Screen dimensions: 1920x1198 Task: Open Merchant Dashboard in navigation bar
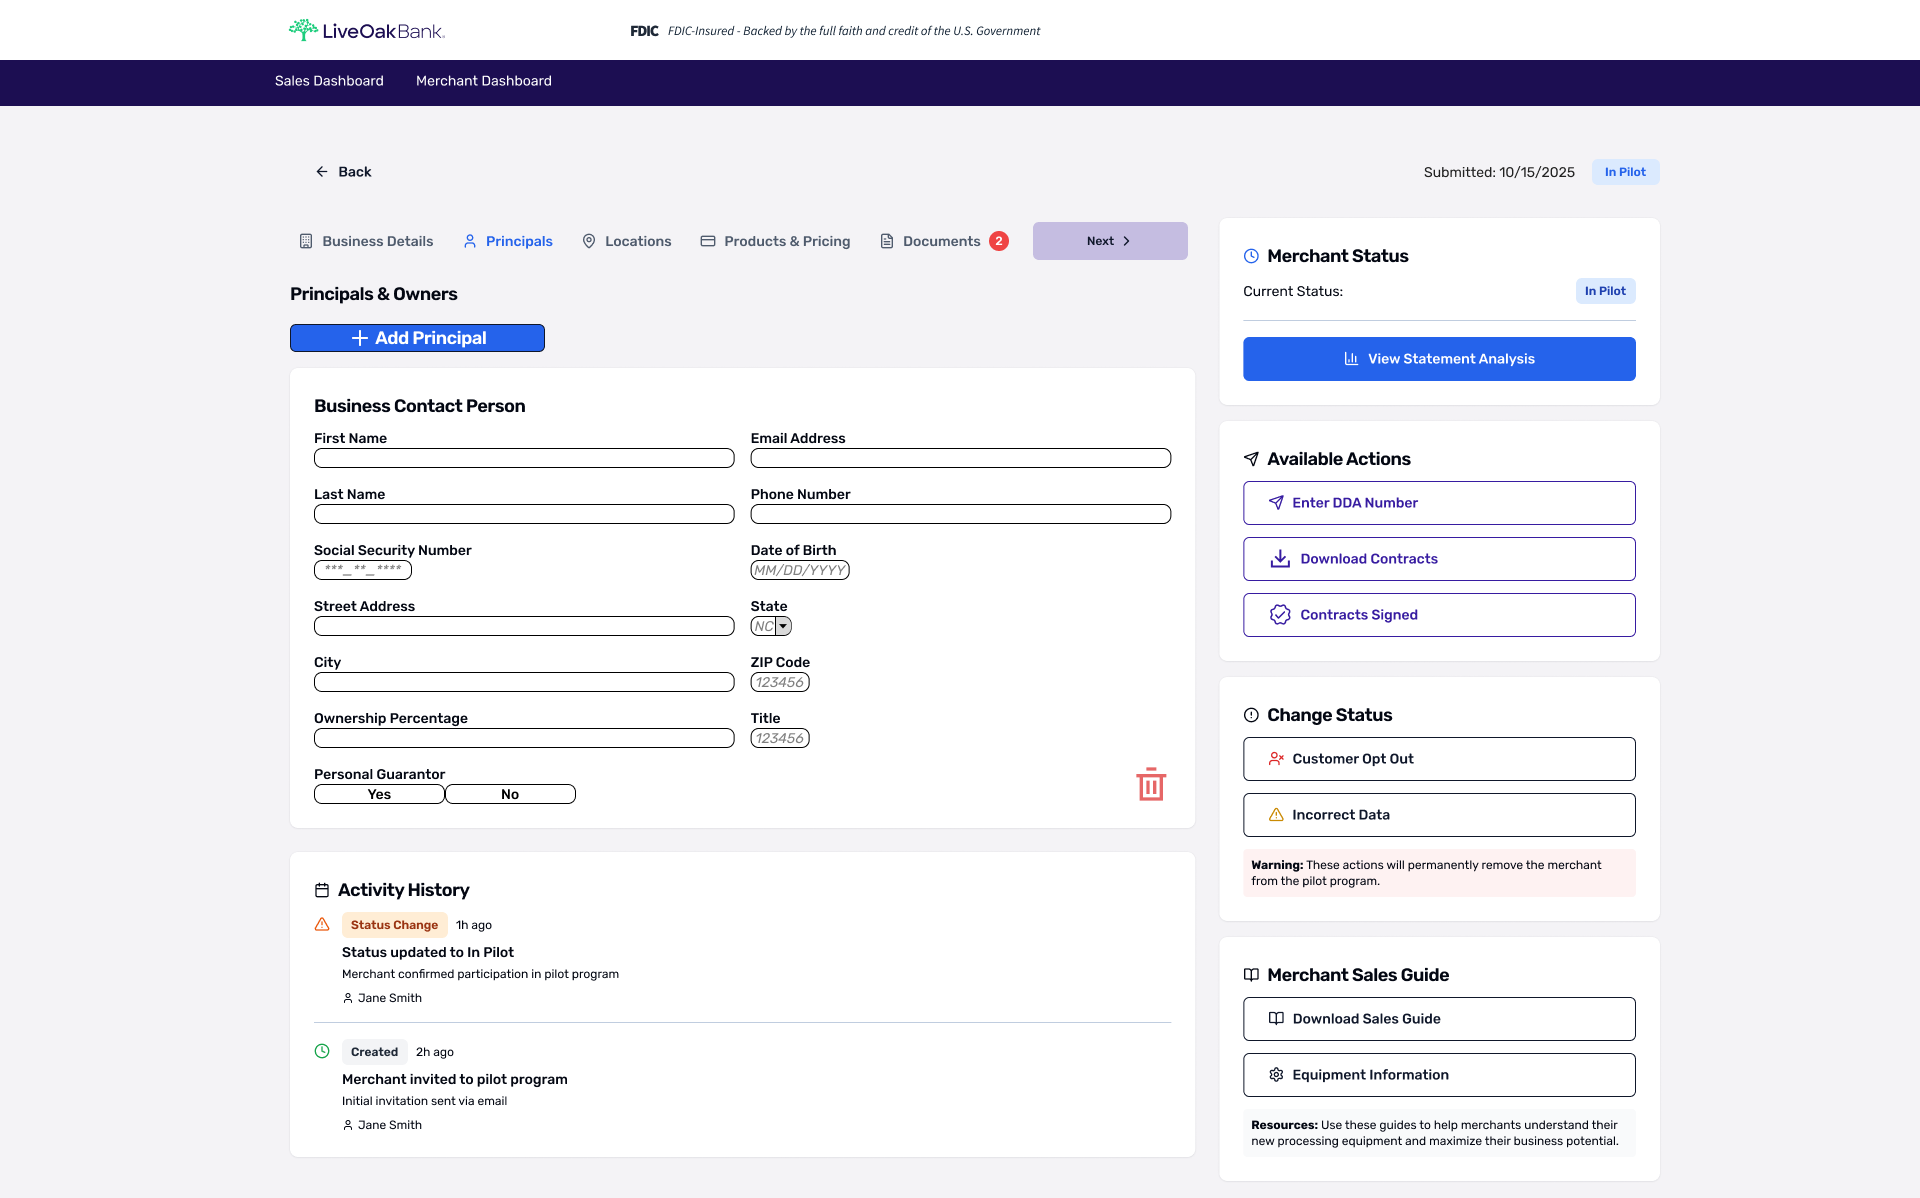point(483,81)
